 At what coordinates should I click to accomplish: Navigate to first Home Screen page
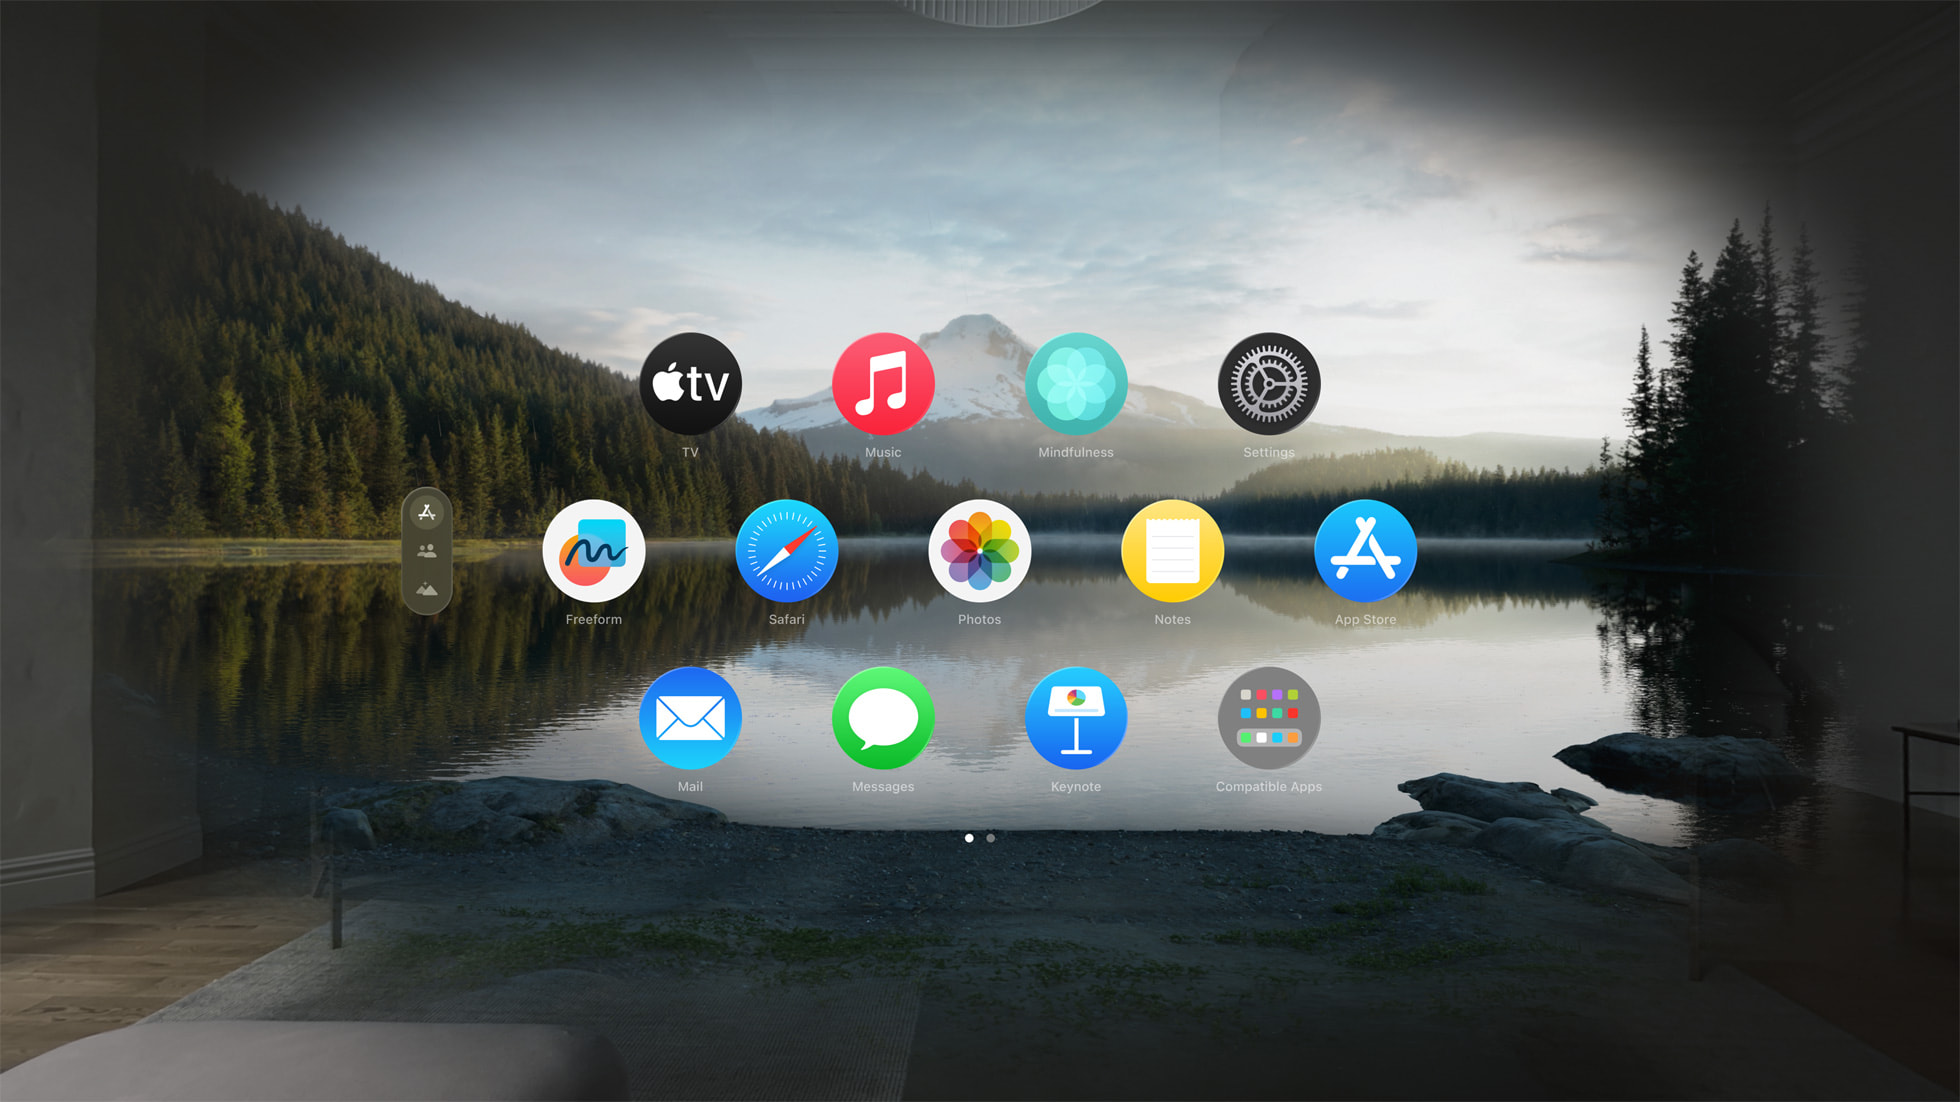tap(969, 838)
